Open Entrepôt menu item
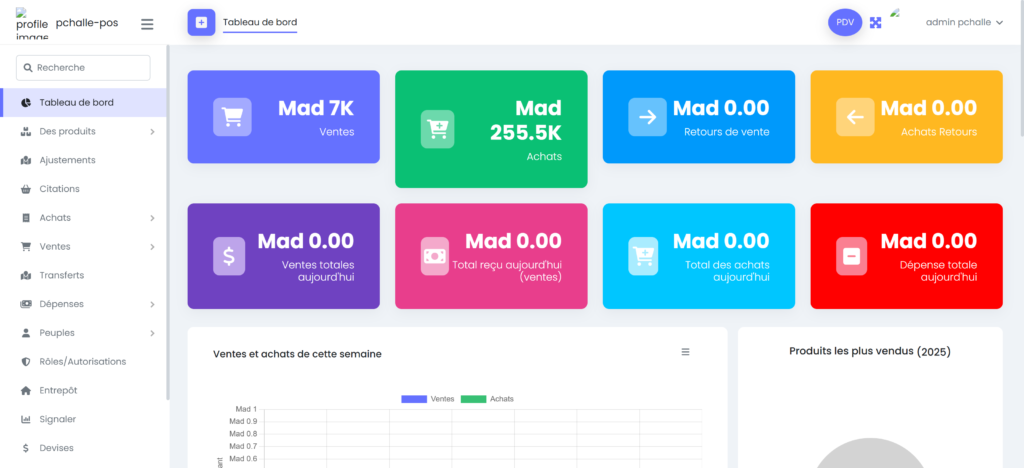 click(84, 390)
